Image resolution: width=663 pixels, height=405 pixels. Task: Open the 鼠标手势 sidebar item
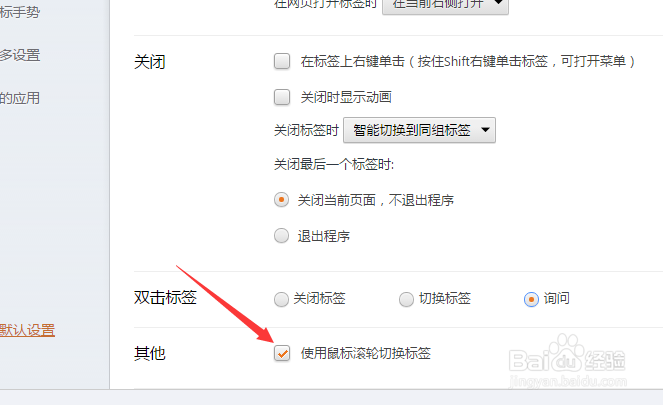coord(19,12)
